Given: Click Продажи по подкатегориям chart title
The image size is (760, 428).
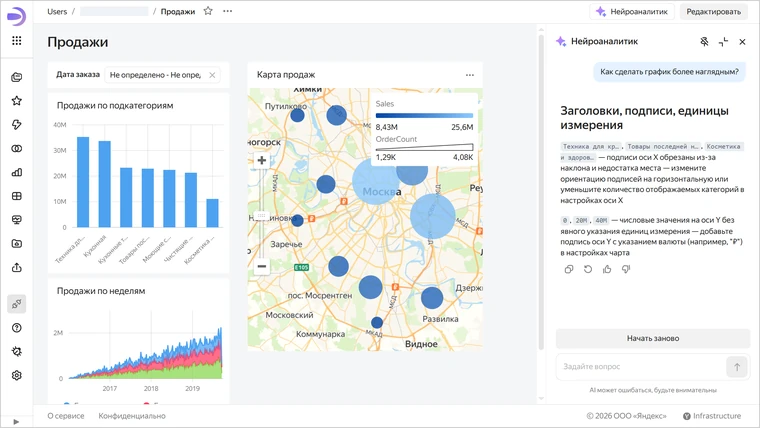Looking at the screenshot, I should click(115, 105).
